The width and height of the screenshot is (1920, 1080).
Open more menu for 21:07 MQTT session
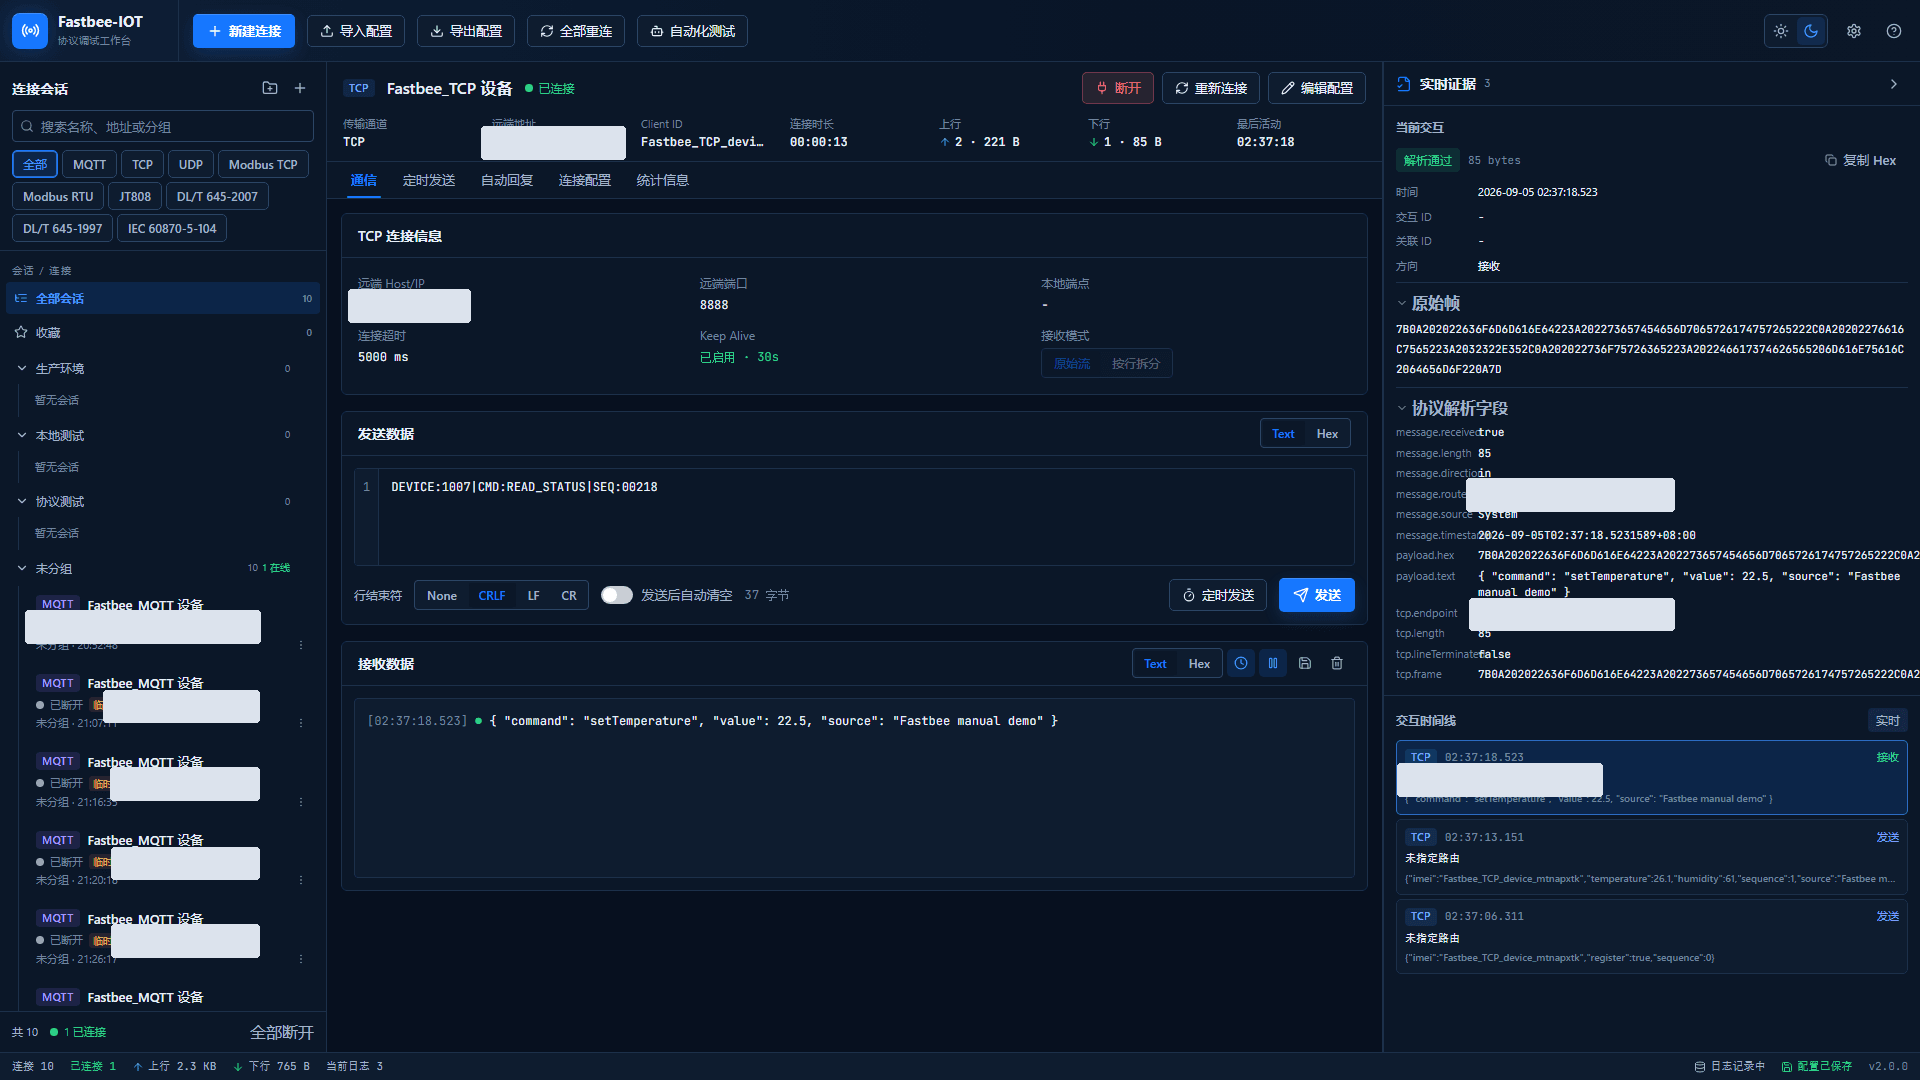point(301,723)
